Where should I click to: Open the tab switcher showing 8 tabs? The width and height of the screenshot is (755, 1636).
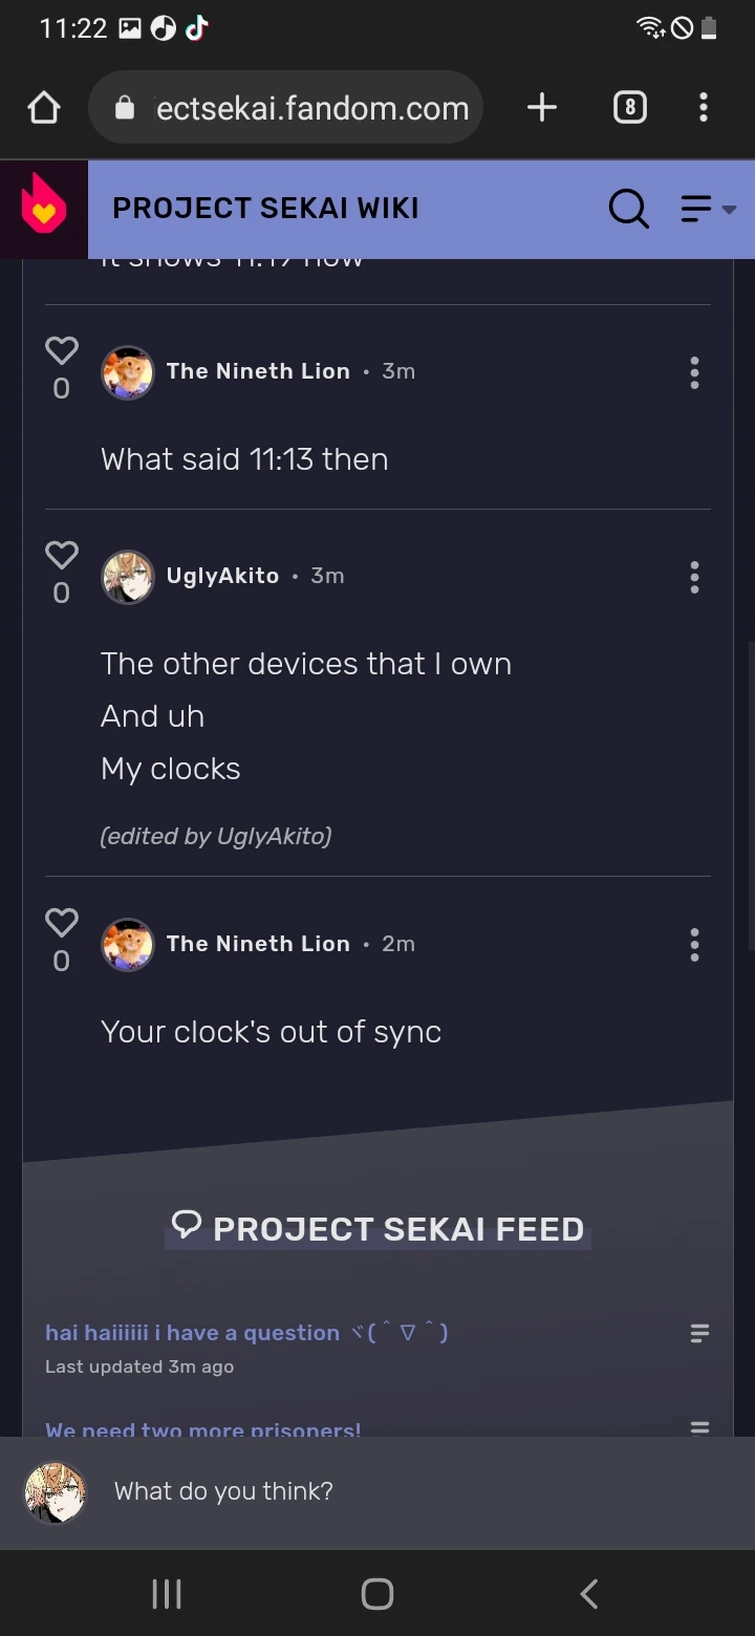click(629, 107)
